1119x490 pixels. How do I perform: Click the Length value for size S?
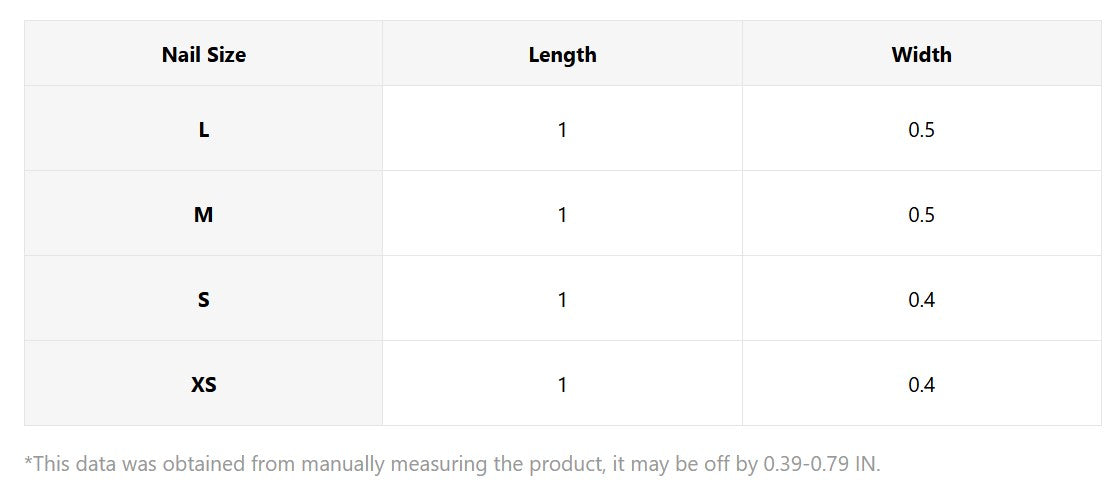coord(562,300)
